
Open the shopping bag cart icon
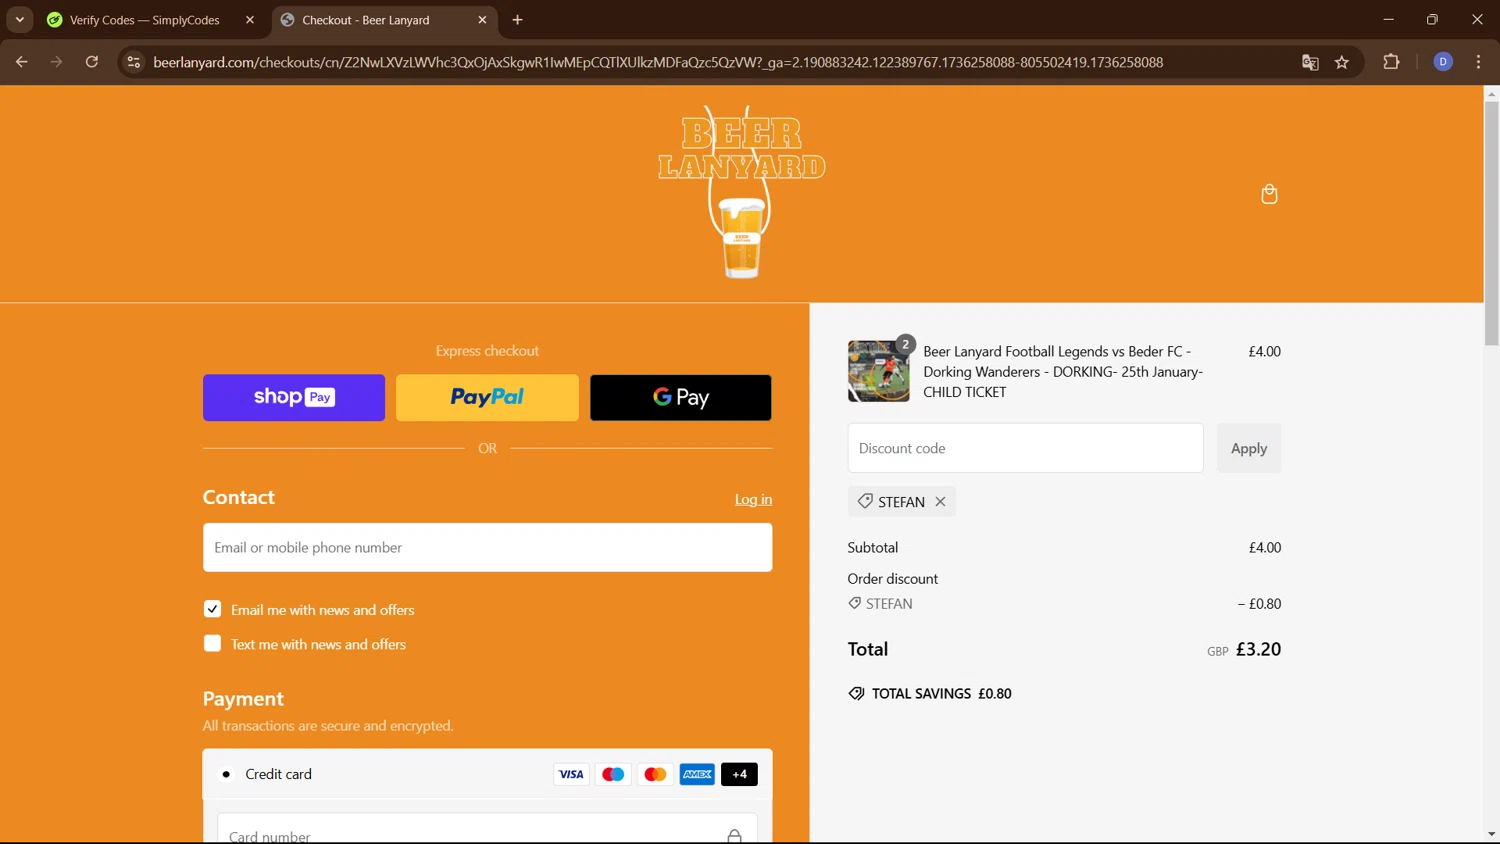1269,194
